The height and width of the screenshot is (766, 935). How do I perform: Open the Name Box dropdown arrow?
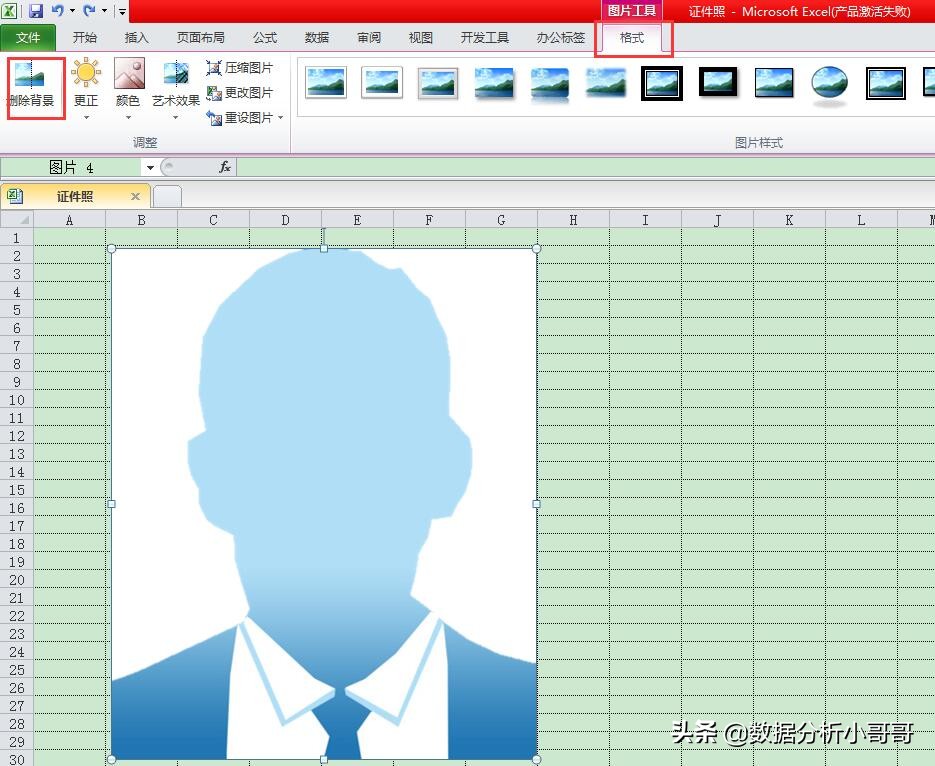[x=148, y=167]
